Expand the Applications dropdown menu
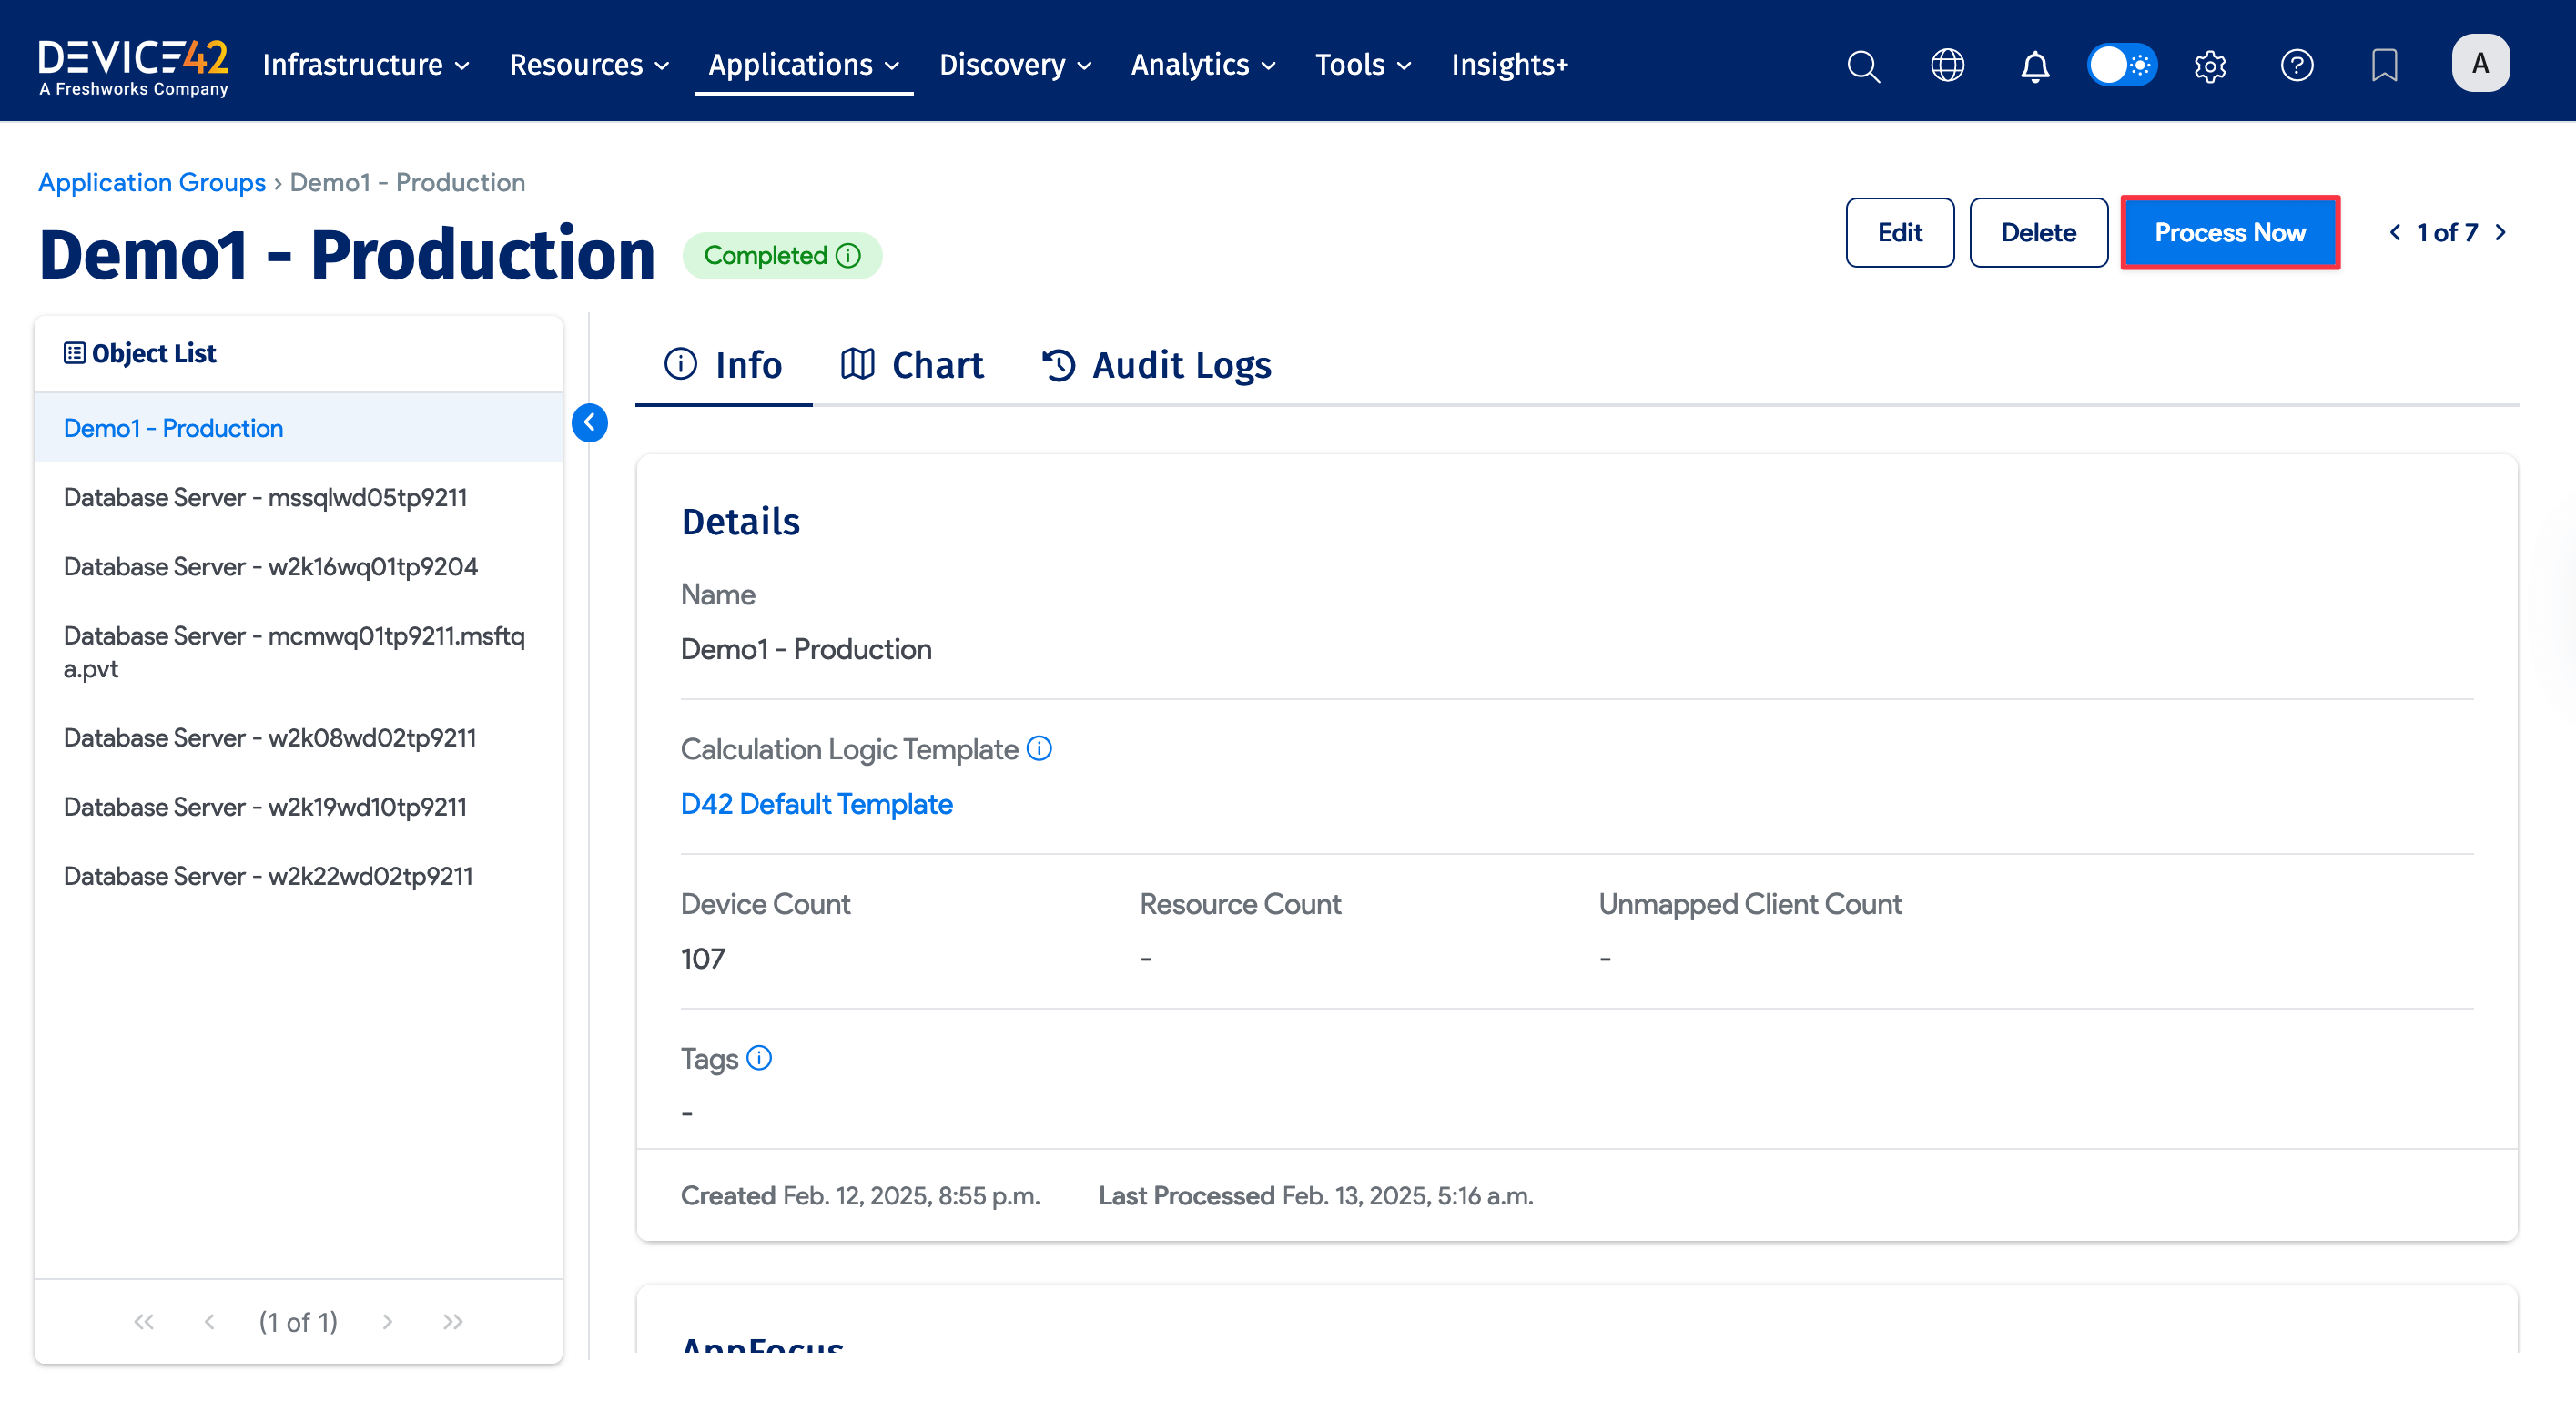Image resolution: width=2576 pixels, height=1402 pixels. tap(803, 65)
